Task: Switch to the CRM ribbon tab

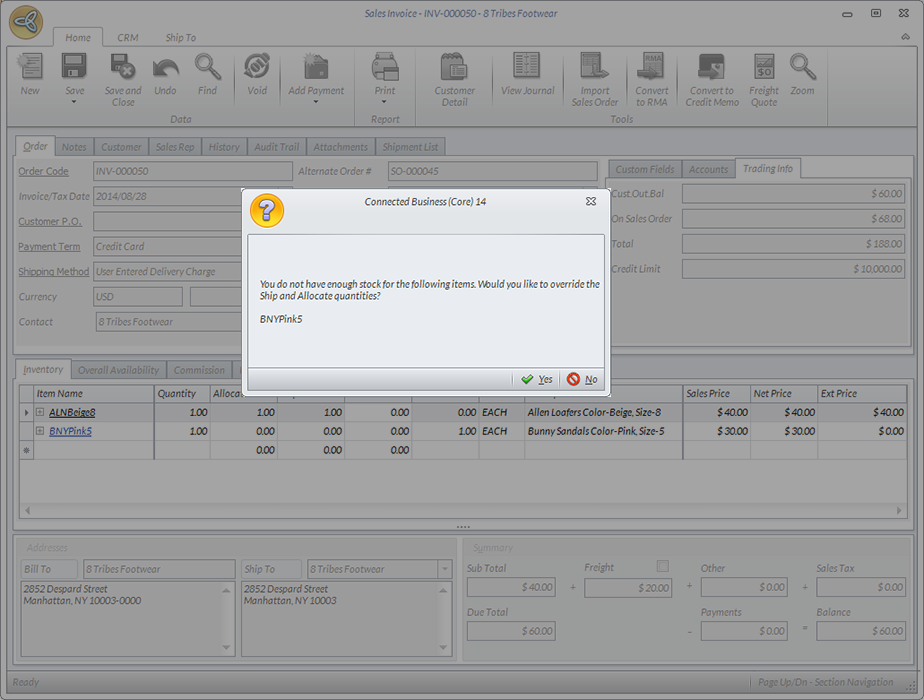Action: (128, 38)
